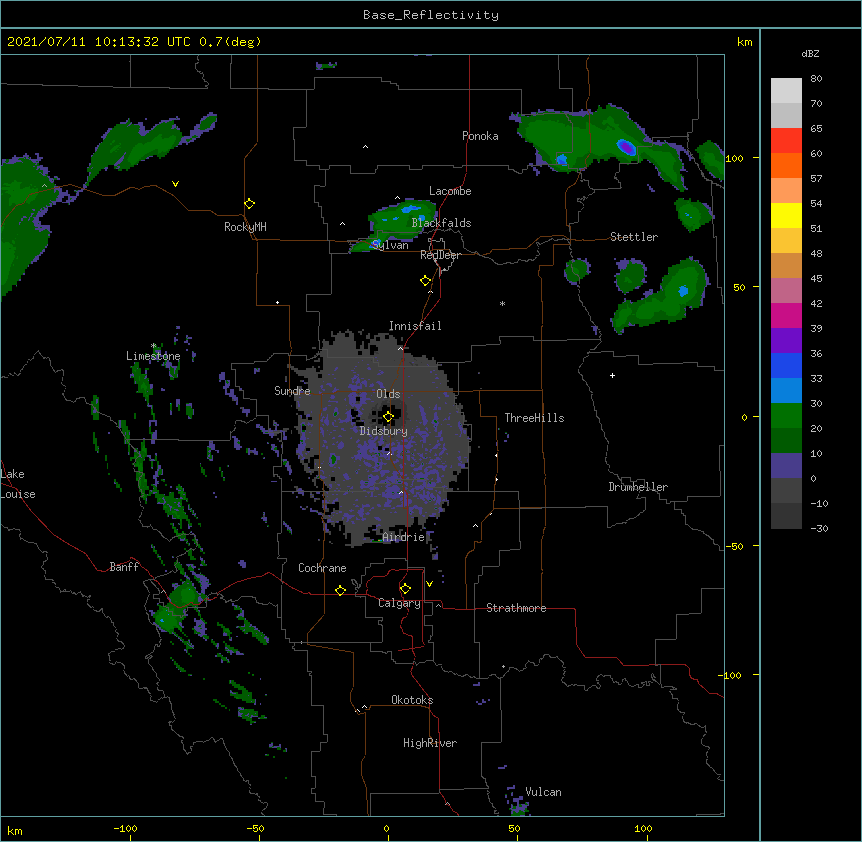Click the RedDeer city label
The width and height of the screenshot is (862, 842).
(440, 255)
